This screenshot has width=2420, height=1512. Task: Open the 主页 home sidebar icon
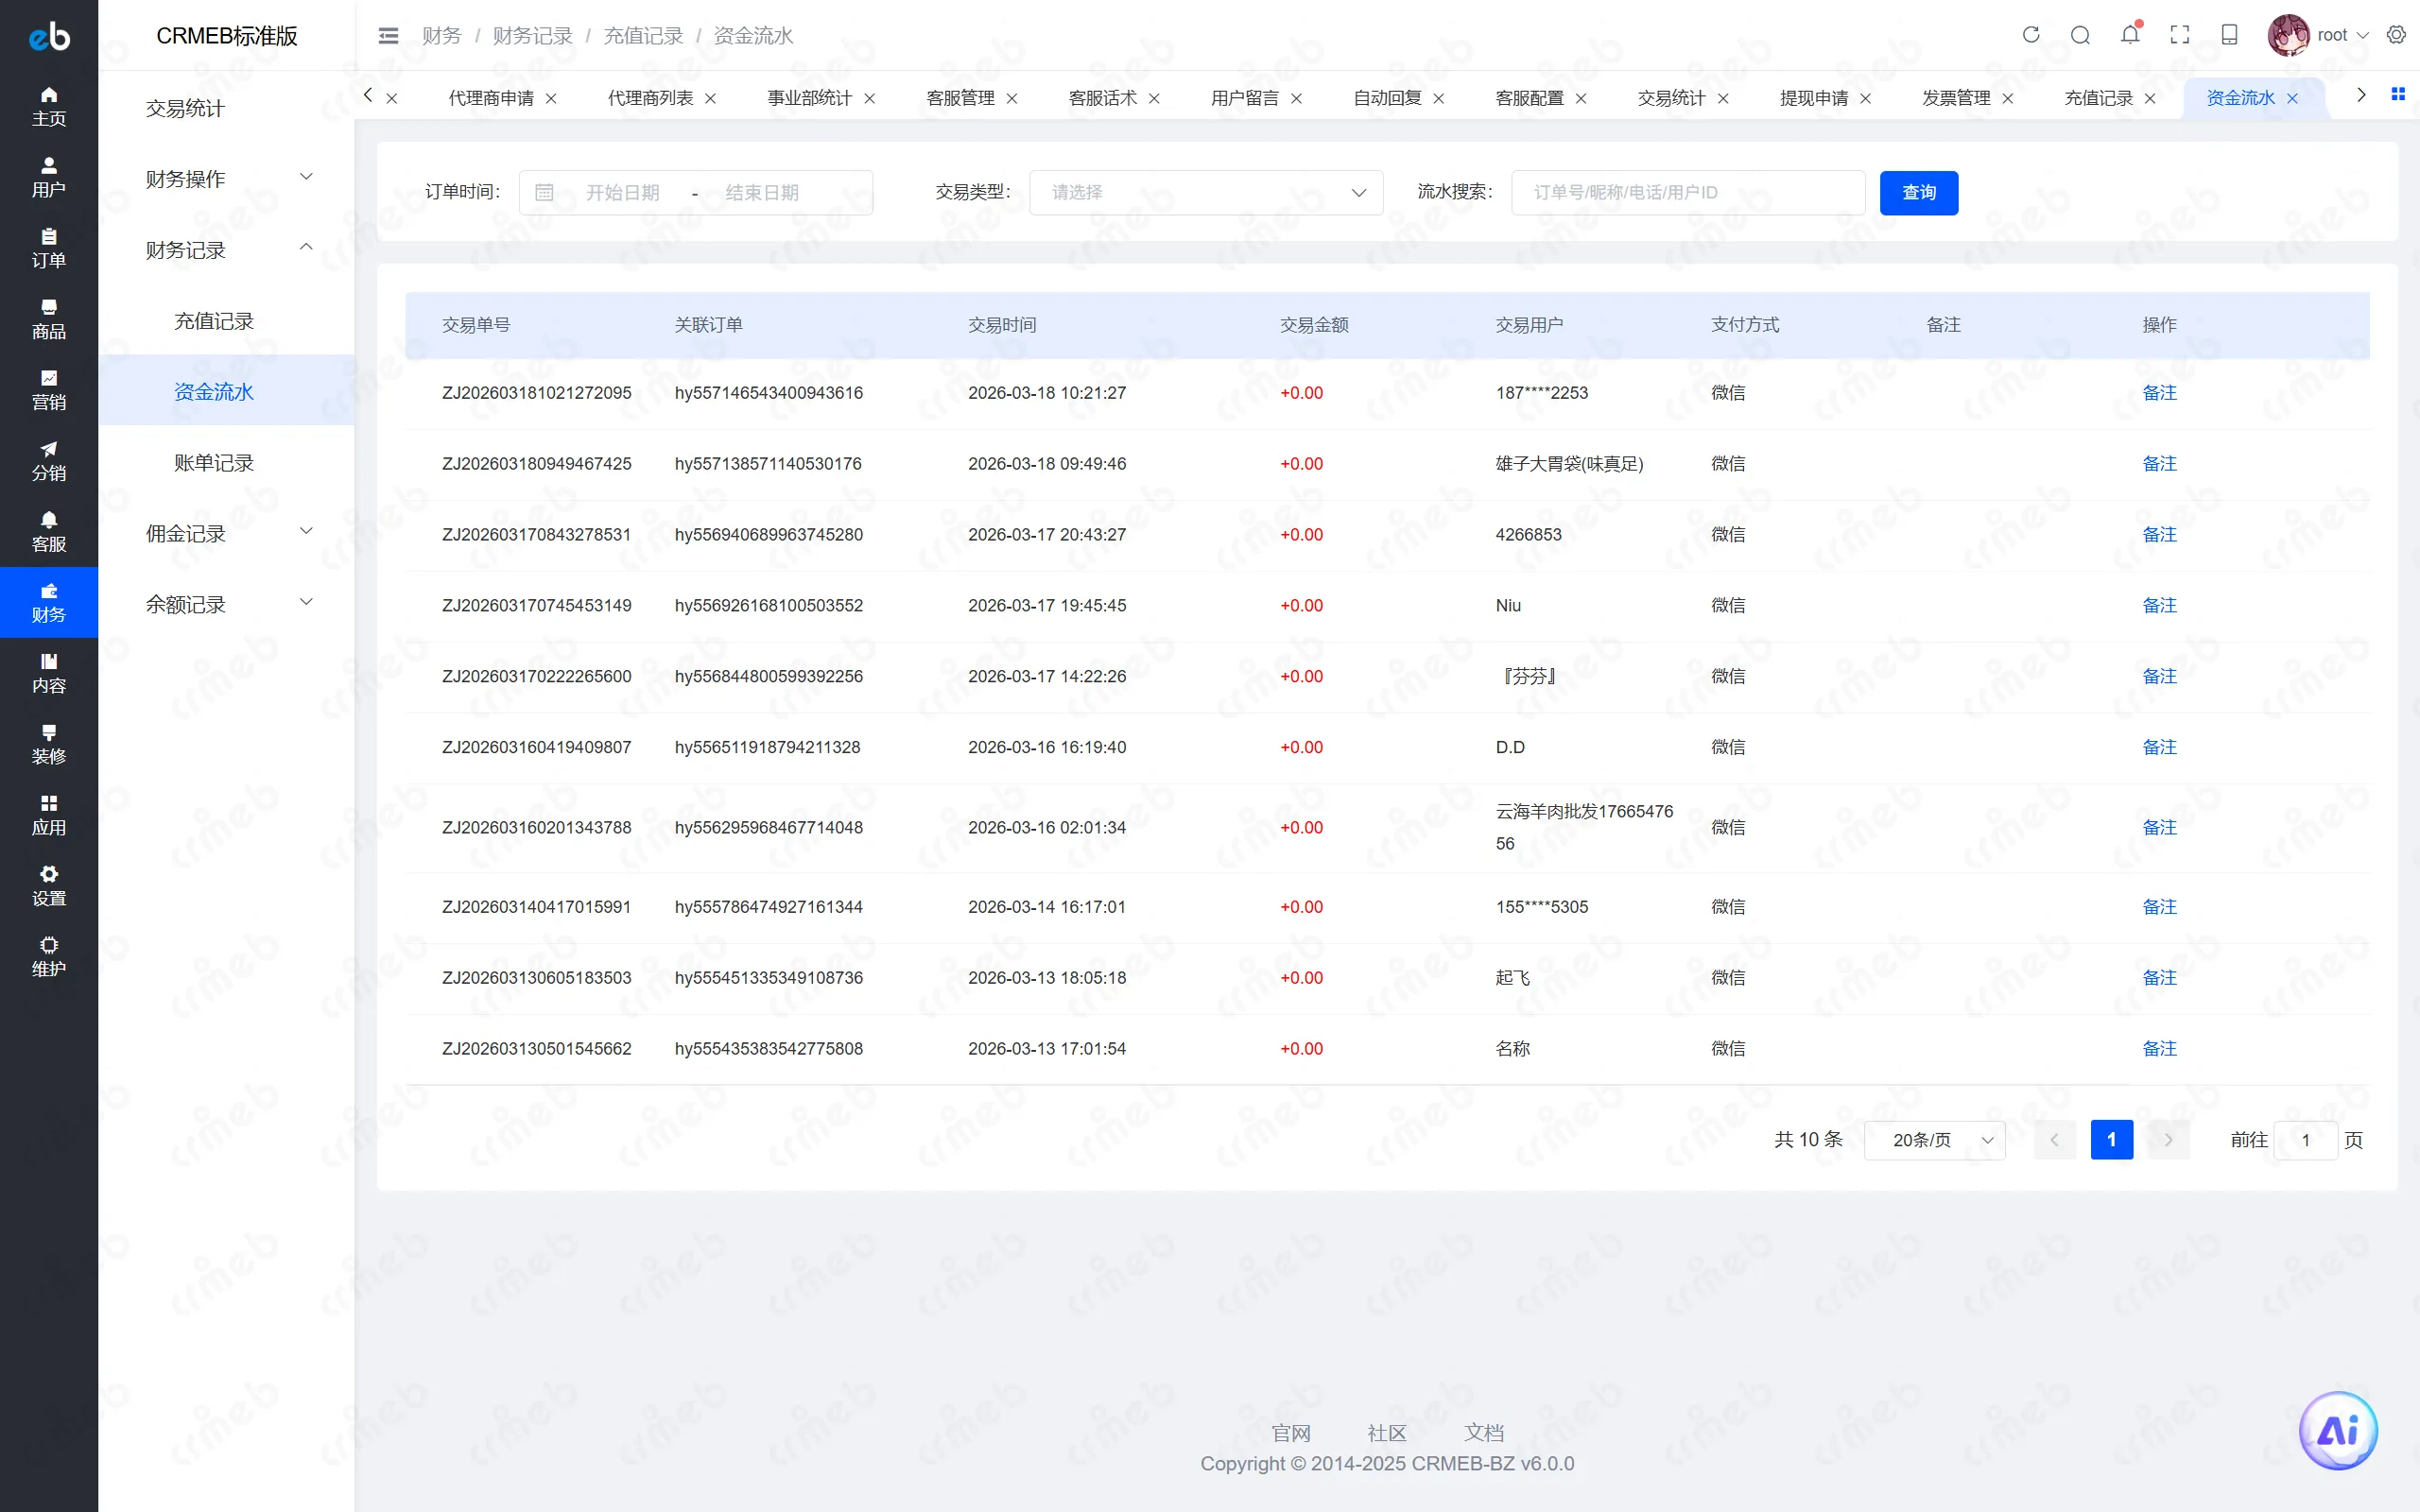pos(48,106)
